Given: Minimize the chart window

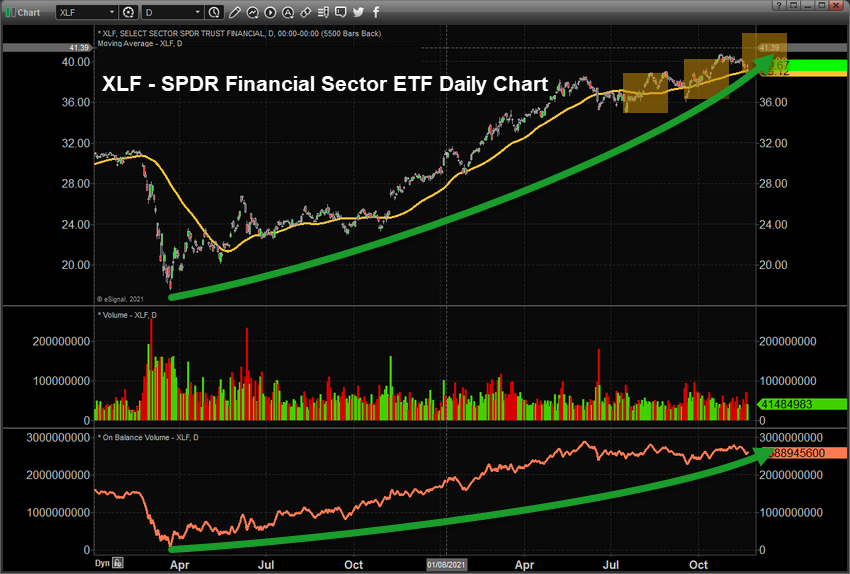Looking at the screenshot, I should (807, 5).
